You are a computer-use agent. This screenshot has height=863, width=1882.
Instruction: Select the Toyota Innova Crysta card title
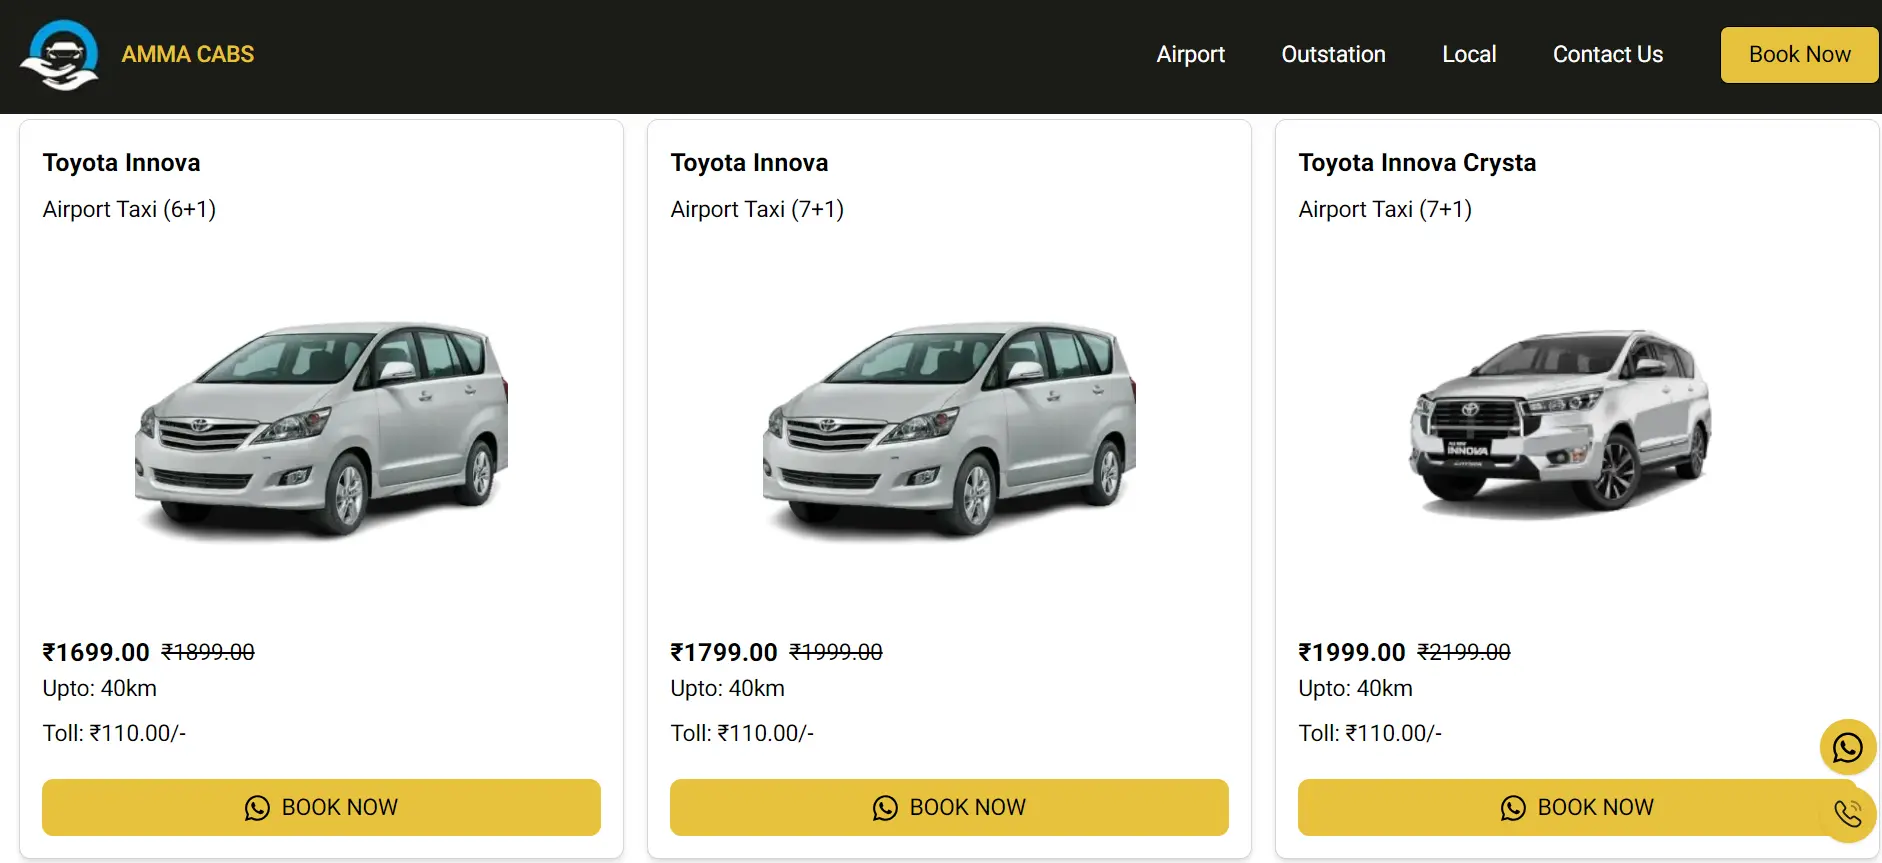click(x=1418, y=162)
